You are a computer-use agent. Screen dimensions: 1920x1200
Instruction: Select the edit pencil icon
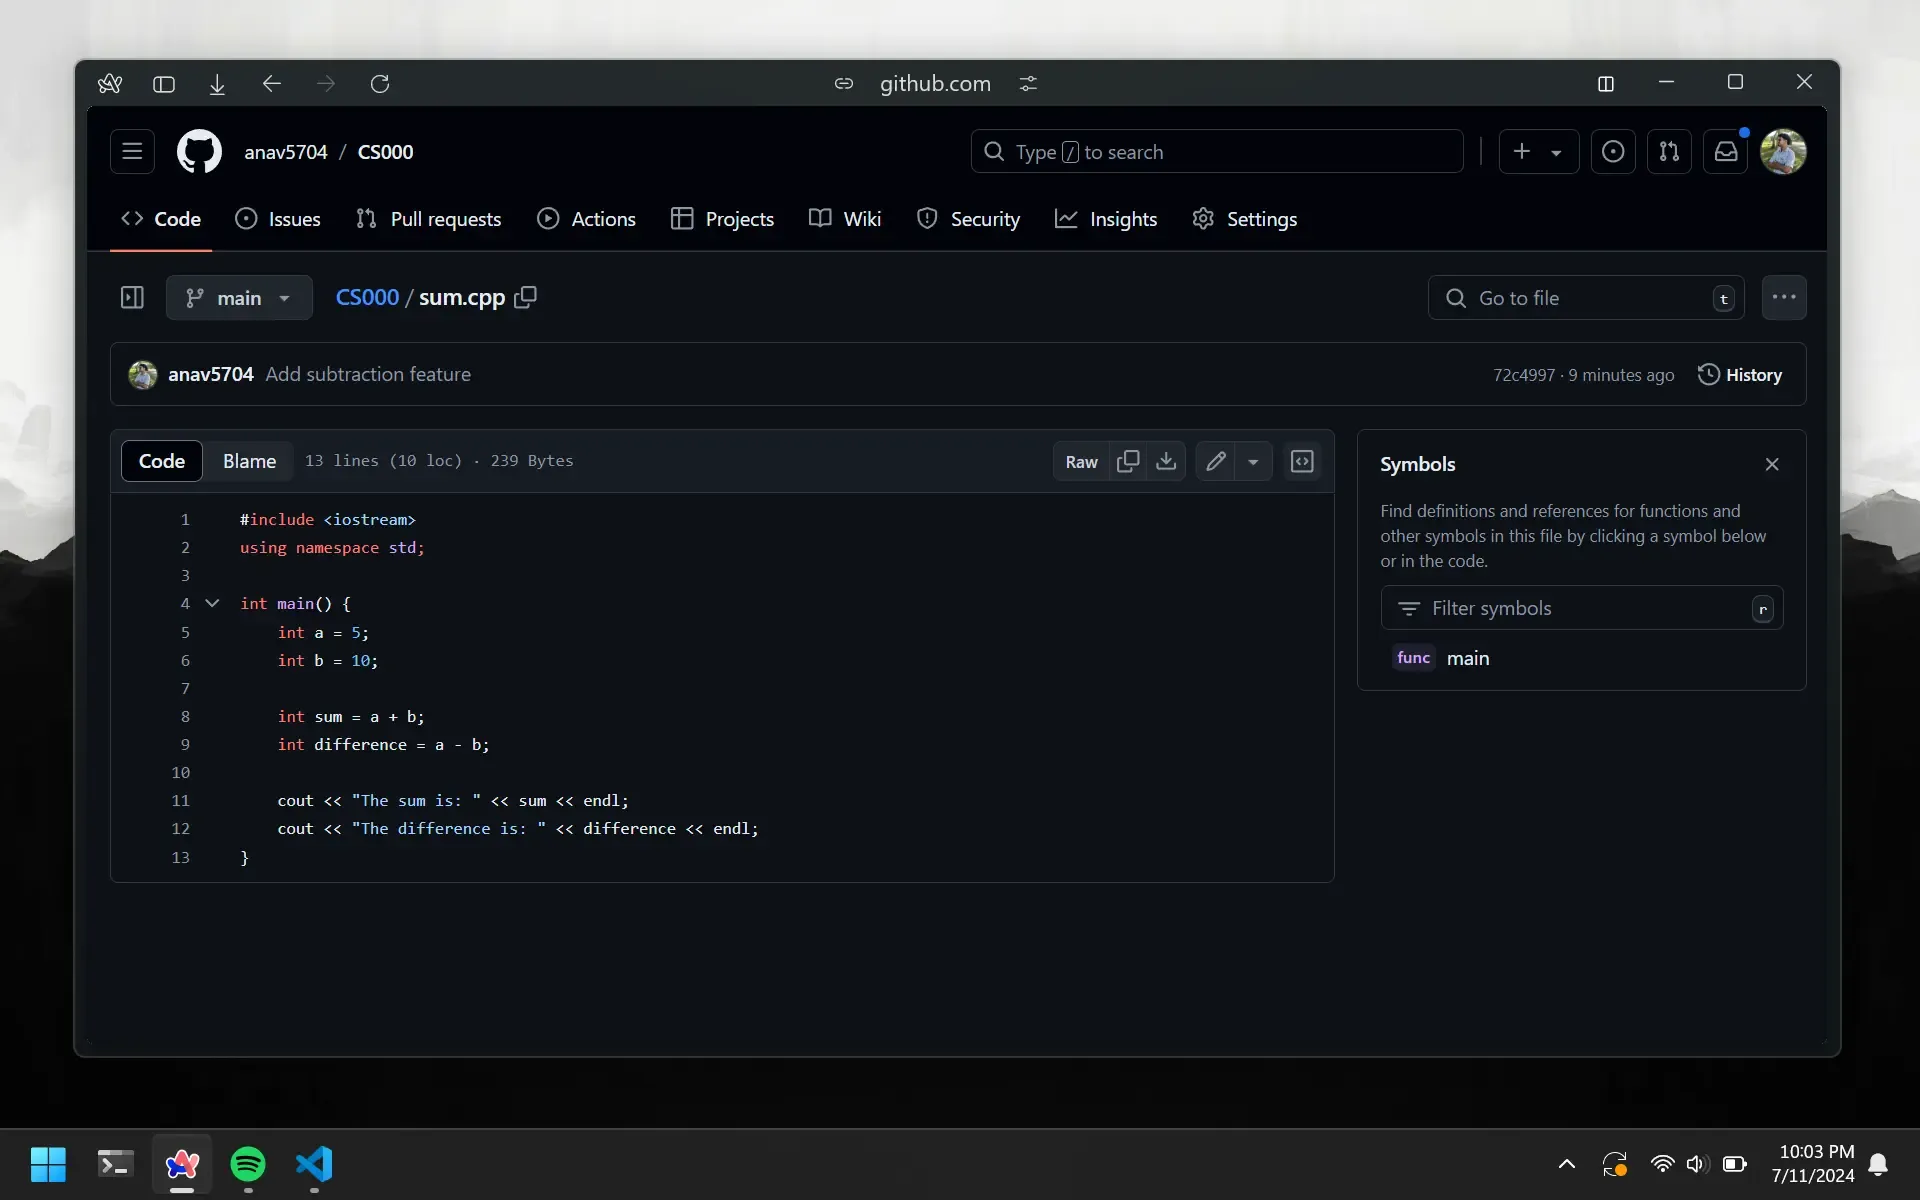pyautogui.click(x=1215, y=460)
